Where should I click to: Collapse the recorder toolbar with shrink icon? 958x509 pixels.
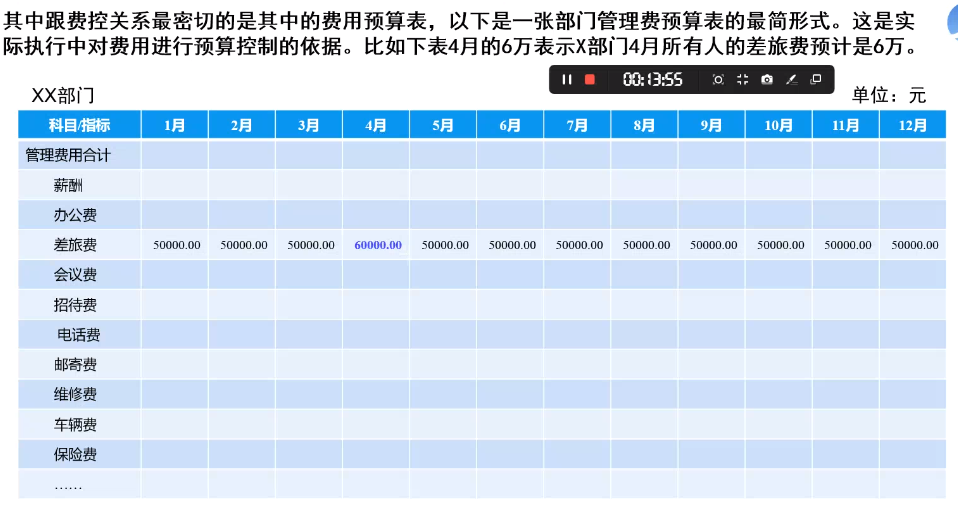pos(742,79)
